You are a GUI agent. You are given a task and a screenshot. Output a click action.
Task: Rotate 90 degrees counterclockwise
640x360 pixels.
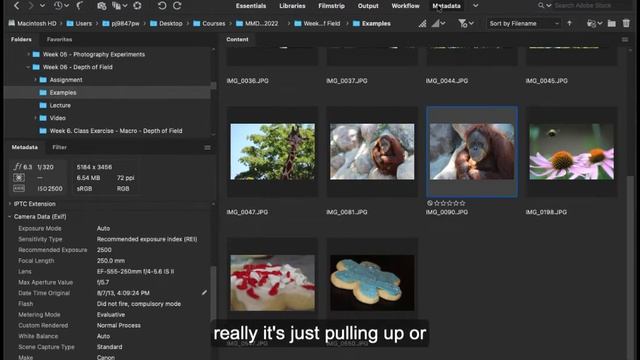162,6
